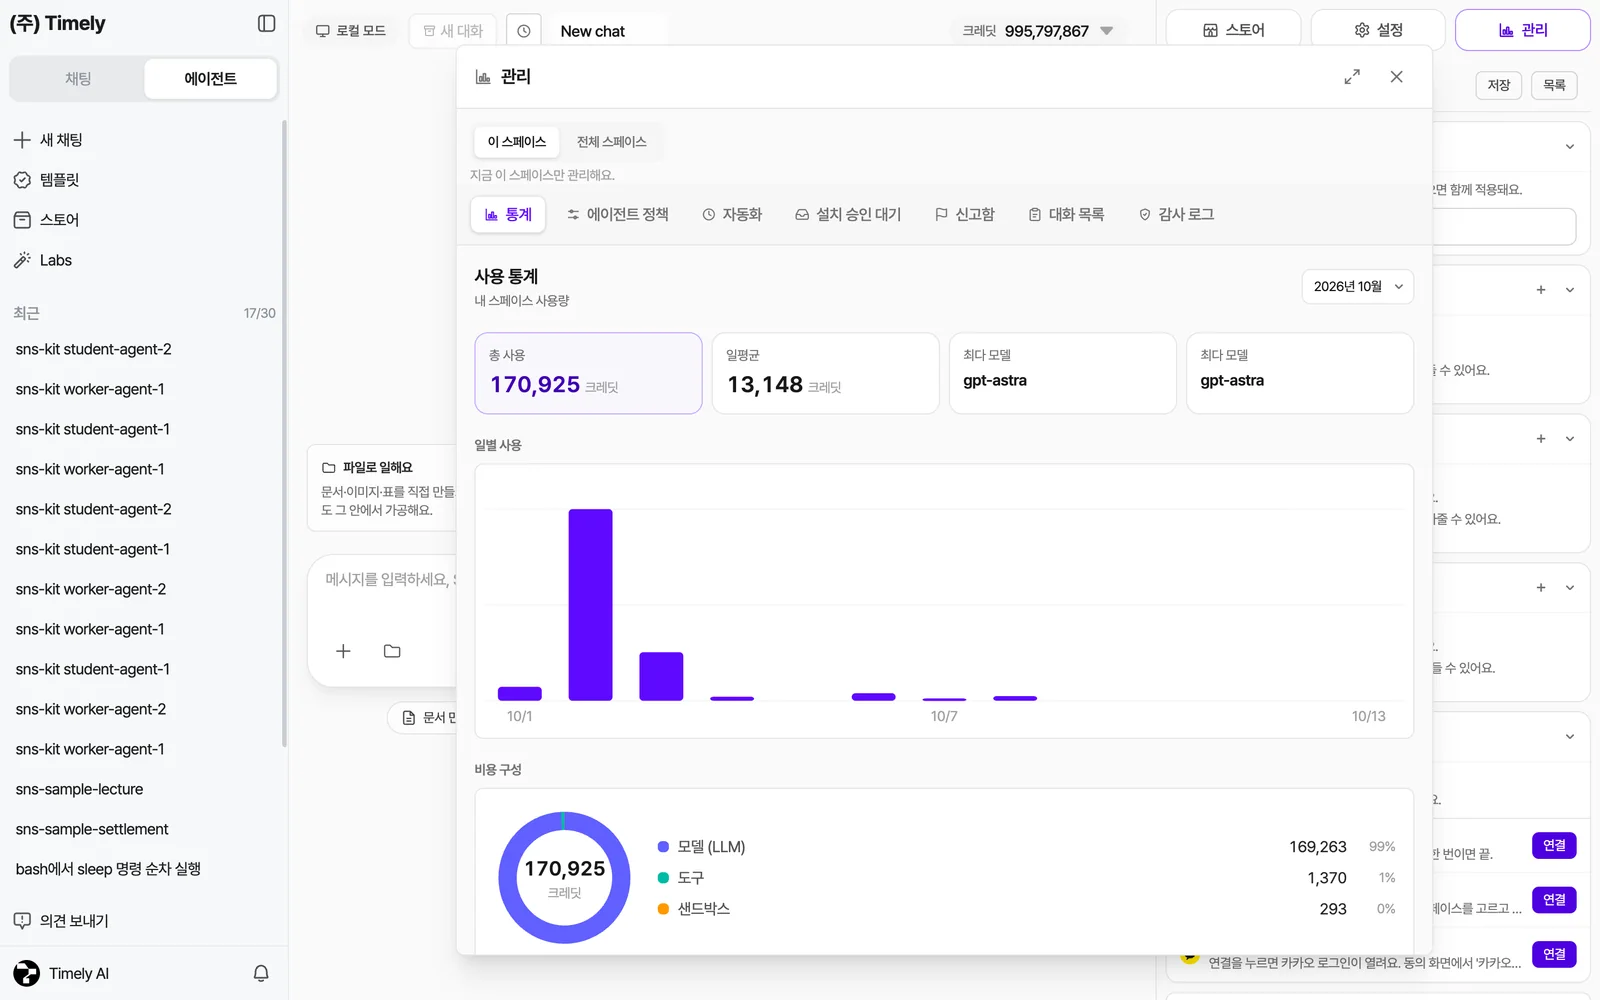Screen dimensions: 1600x1000
Task: Click the Timely AI profile avatar
Action: [x=27, y=973]
